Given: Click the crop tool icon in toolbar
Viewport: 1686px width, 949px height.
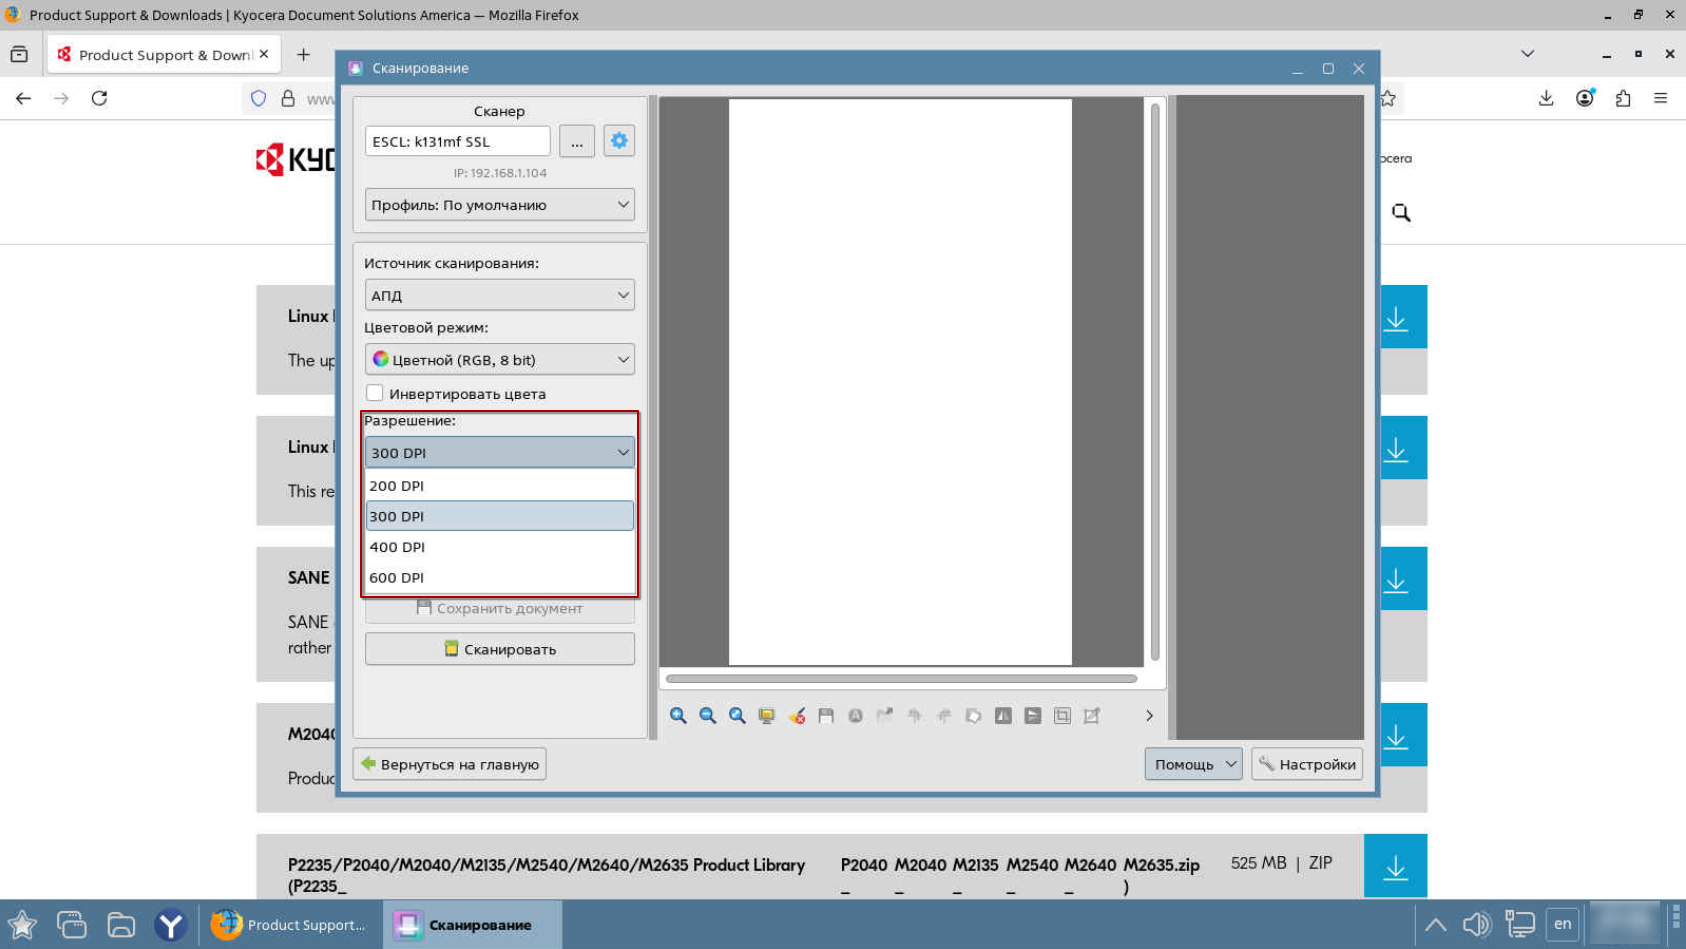Looking at the screenshot, I should click(x=1062, y=715).
